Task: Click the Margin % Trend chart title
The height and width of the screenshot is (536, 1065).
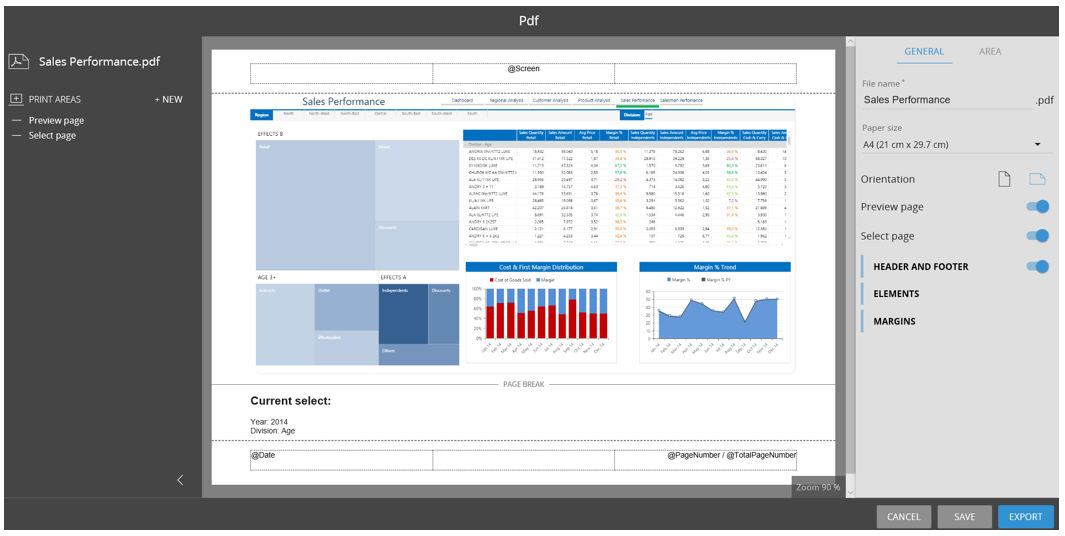Action: click(715, 267)
